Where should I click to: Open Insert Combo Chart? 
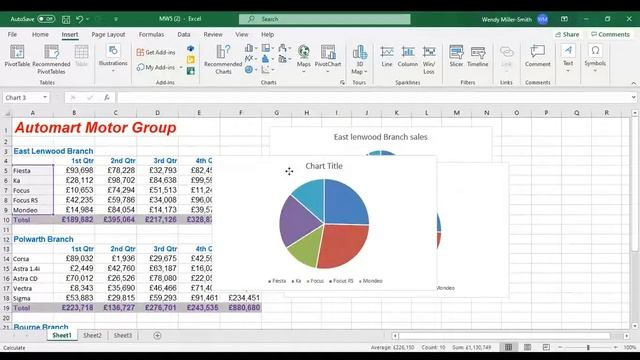pos(284,59)
